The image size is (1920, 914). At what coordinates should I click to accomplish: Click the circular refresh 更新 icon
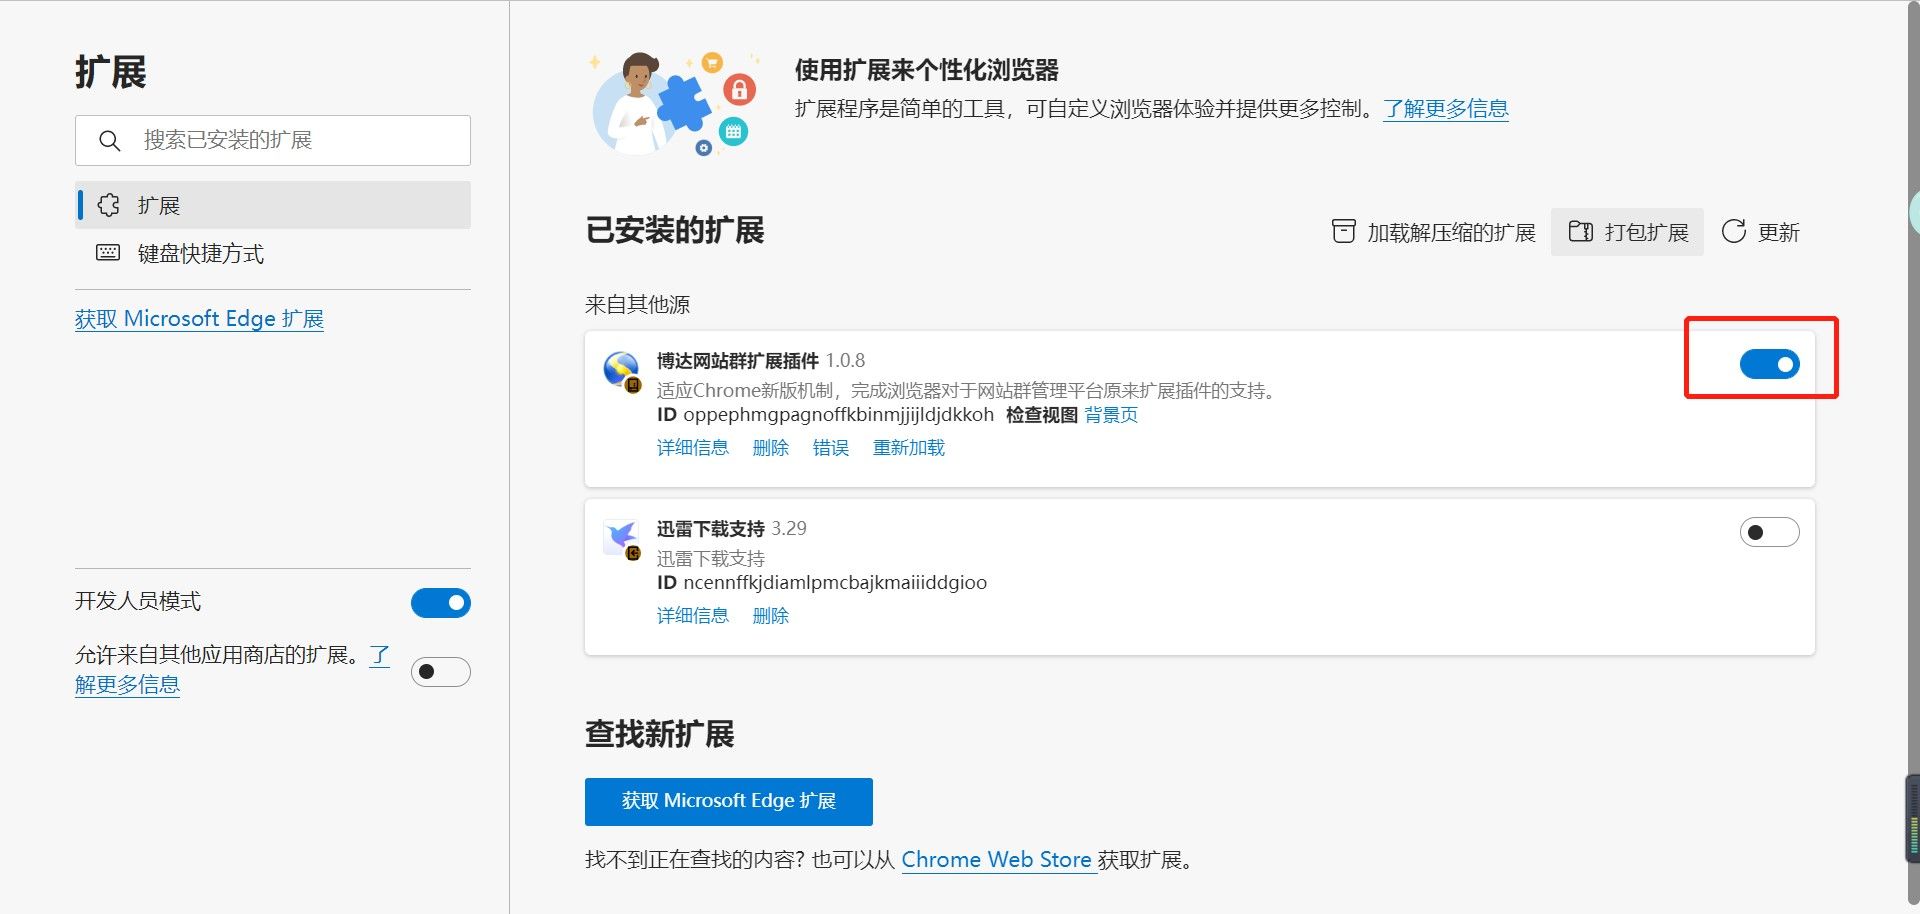point(1734,232)
